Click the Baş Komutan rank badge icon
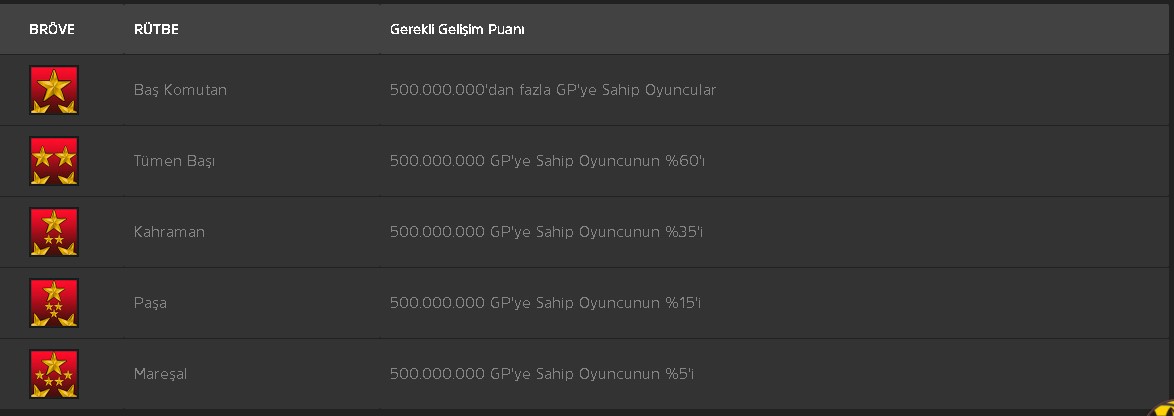1174x416 pixels. [54, 90]
